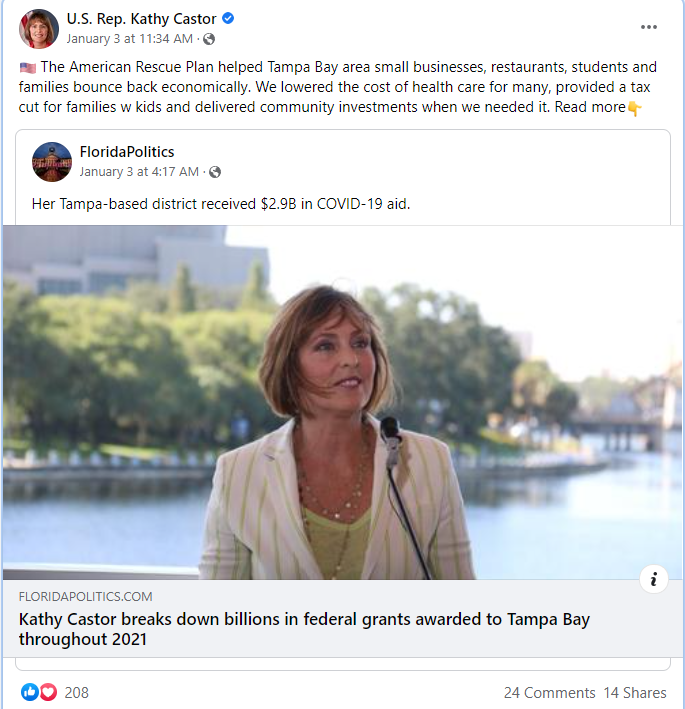Click the red Love reaction icon
Screen dimensions: 685x709
point(48,692)
